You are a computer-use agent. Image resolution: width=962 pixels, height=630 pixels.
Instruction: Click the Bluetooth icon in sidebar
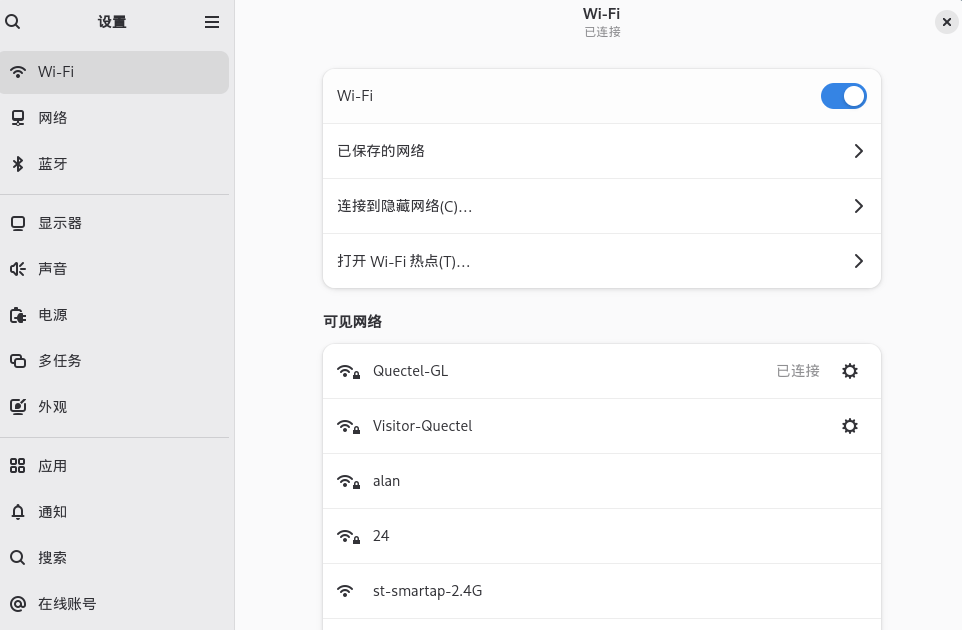(17, 164)
